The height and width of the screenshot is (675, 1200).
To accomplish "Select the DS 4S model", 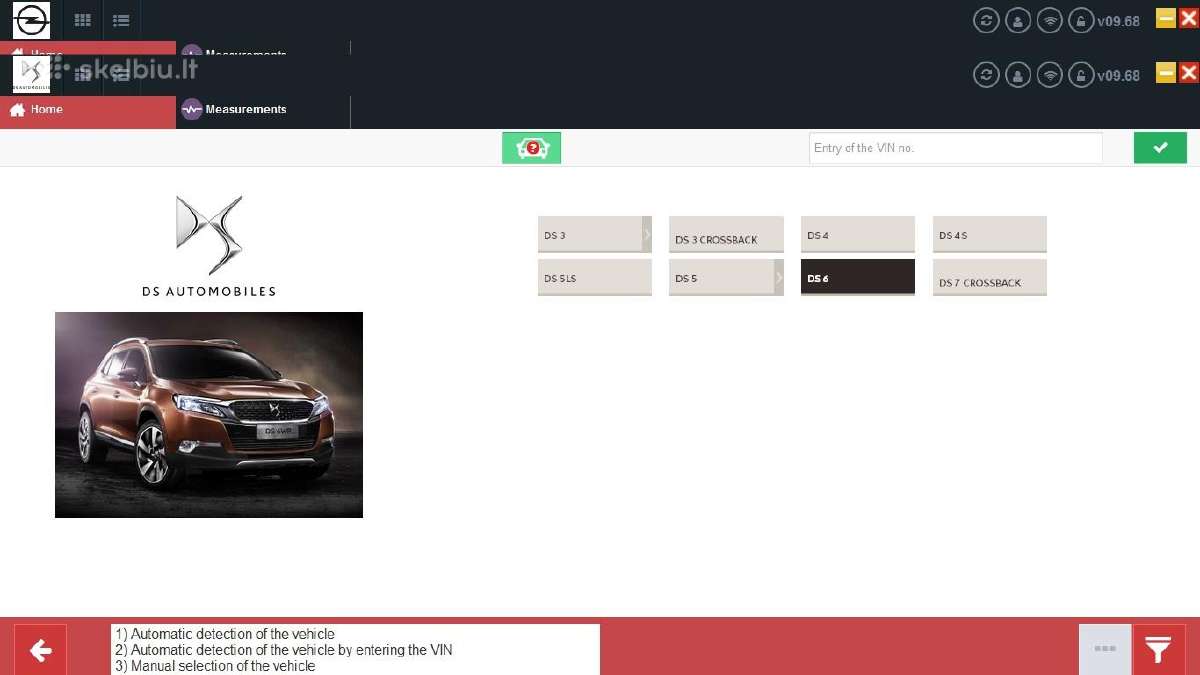I will 990,235.
